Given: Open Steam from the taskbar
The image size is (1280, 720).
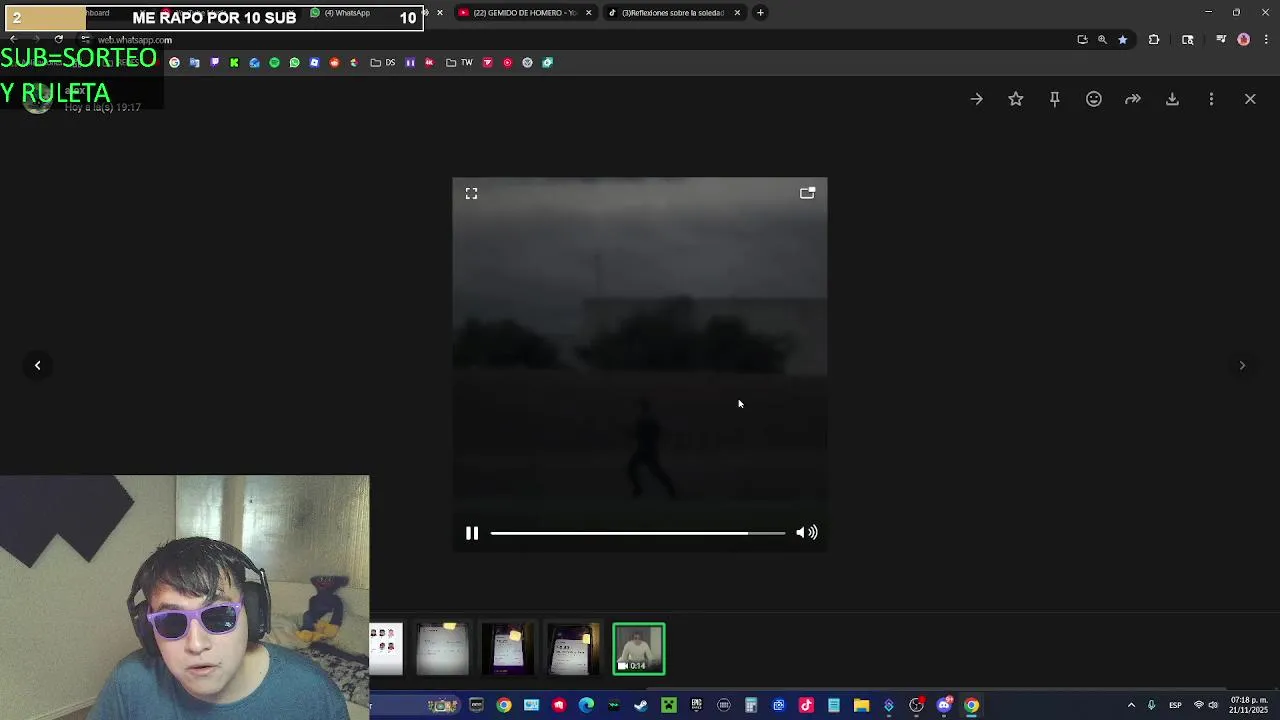Looking at the screenshot, I should [x=641, y=705].
